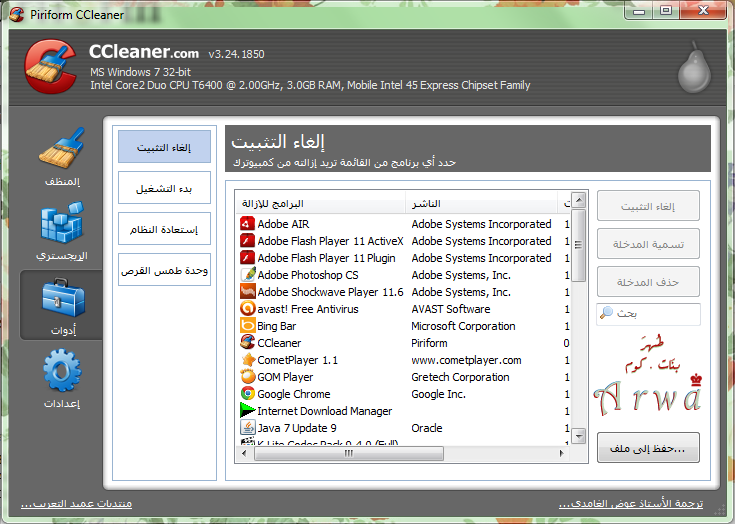The image size is (735, 524).
Task: Select Internet Download Manager entry
Action: click(x=324, y=411)
